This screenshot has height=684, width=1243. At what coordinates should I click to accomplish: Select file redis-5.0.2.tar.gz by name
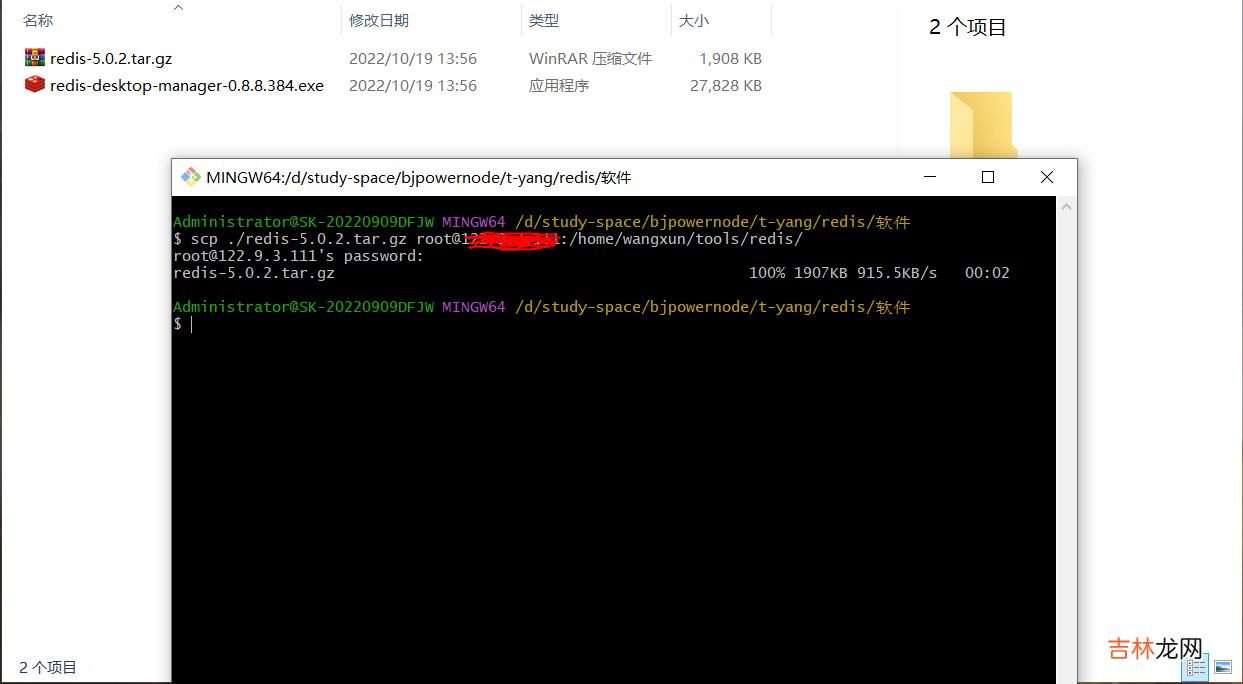[x=111, y=59]
